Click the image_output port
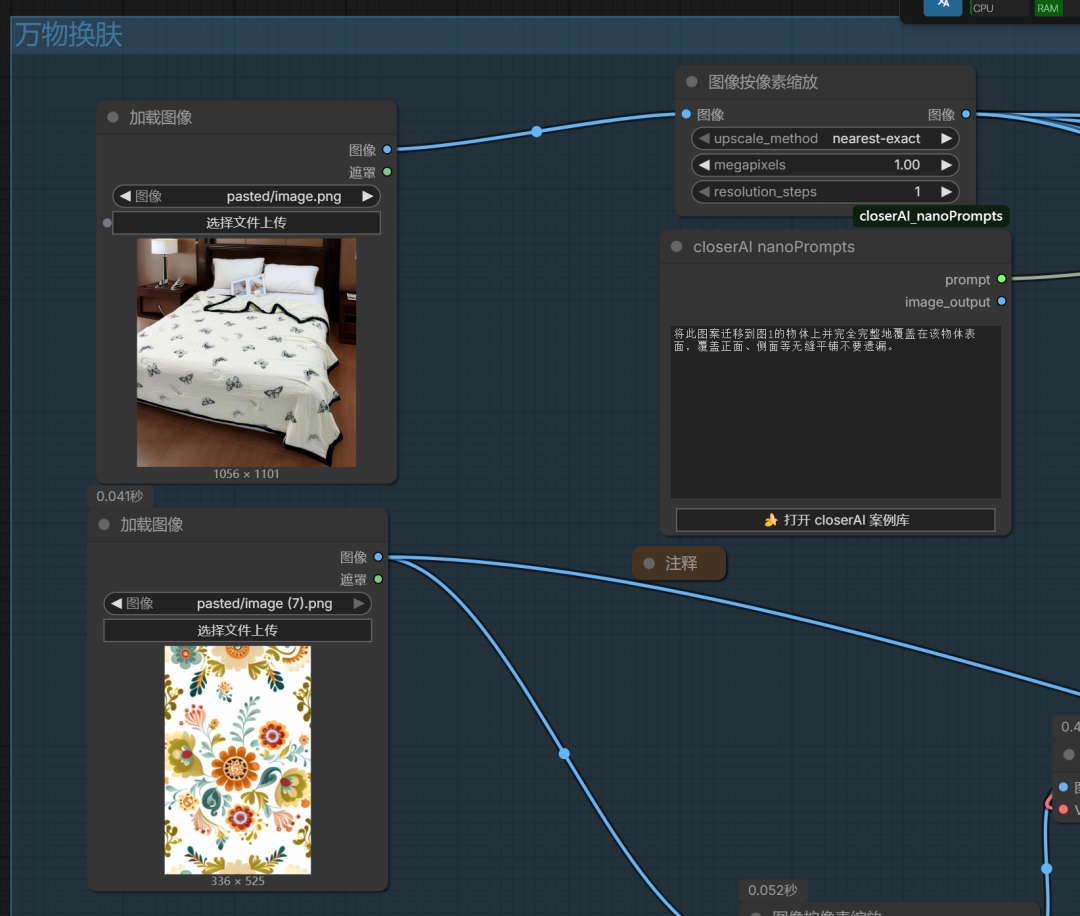The height and width of the screenshot is (916, 1080). [1001, 301]
